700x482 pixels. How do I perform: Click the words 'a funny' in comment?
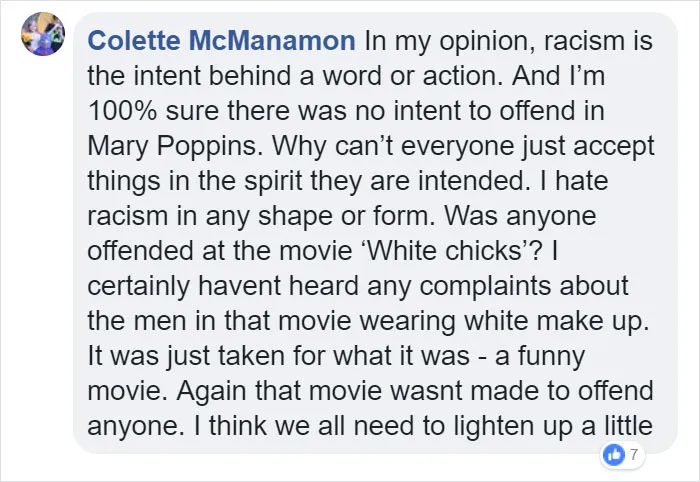pos(540,357)
